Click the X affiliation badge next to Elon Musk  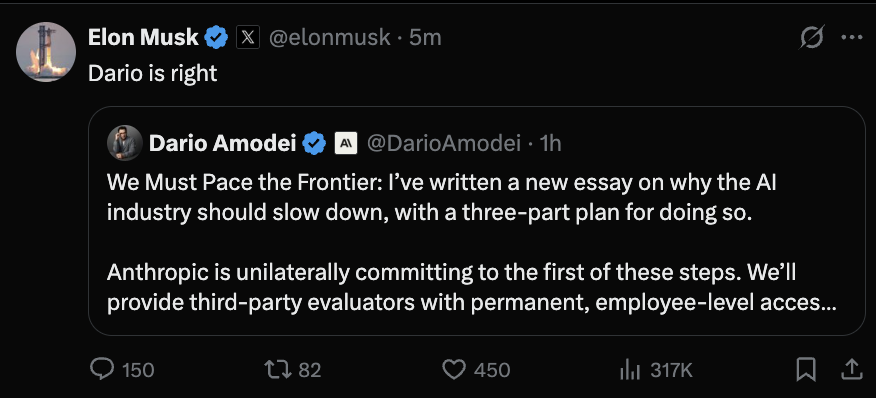click(x=248, y=37)
